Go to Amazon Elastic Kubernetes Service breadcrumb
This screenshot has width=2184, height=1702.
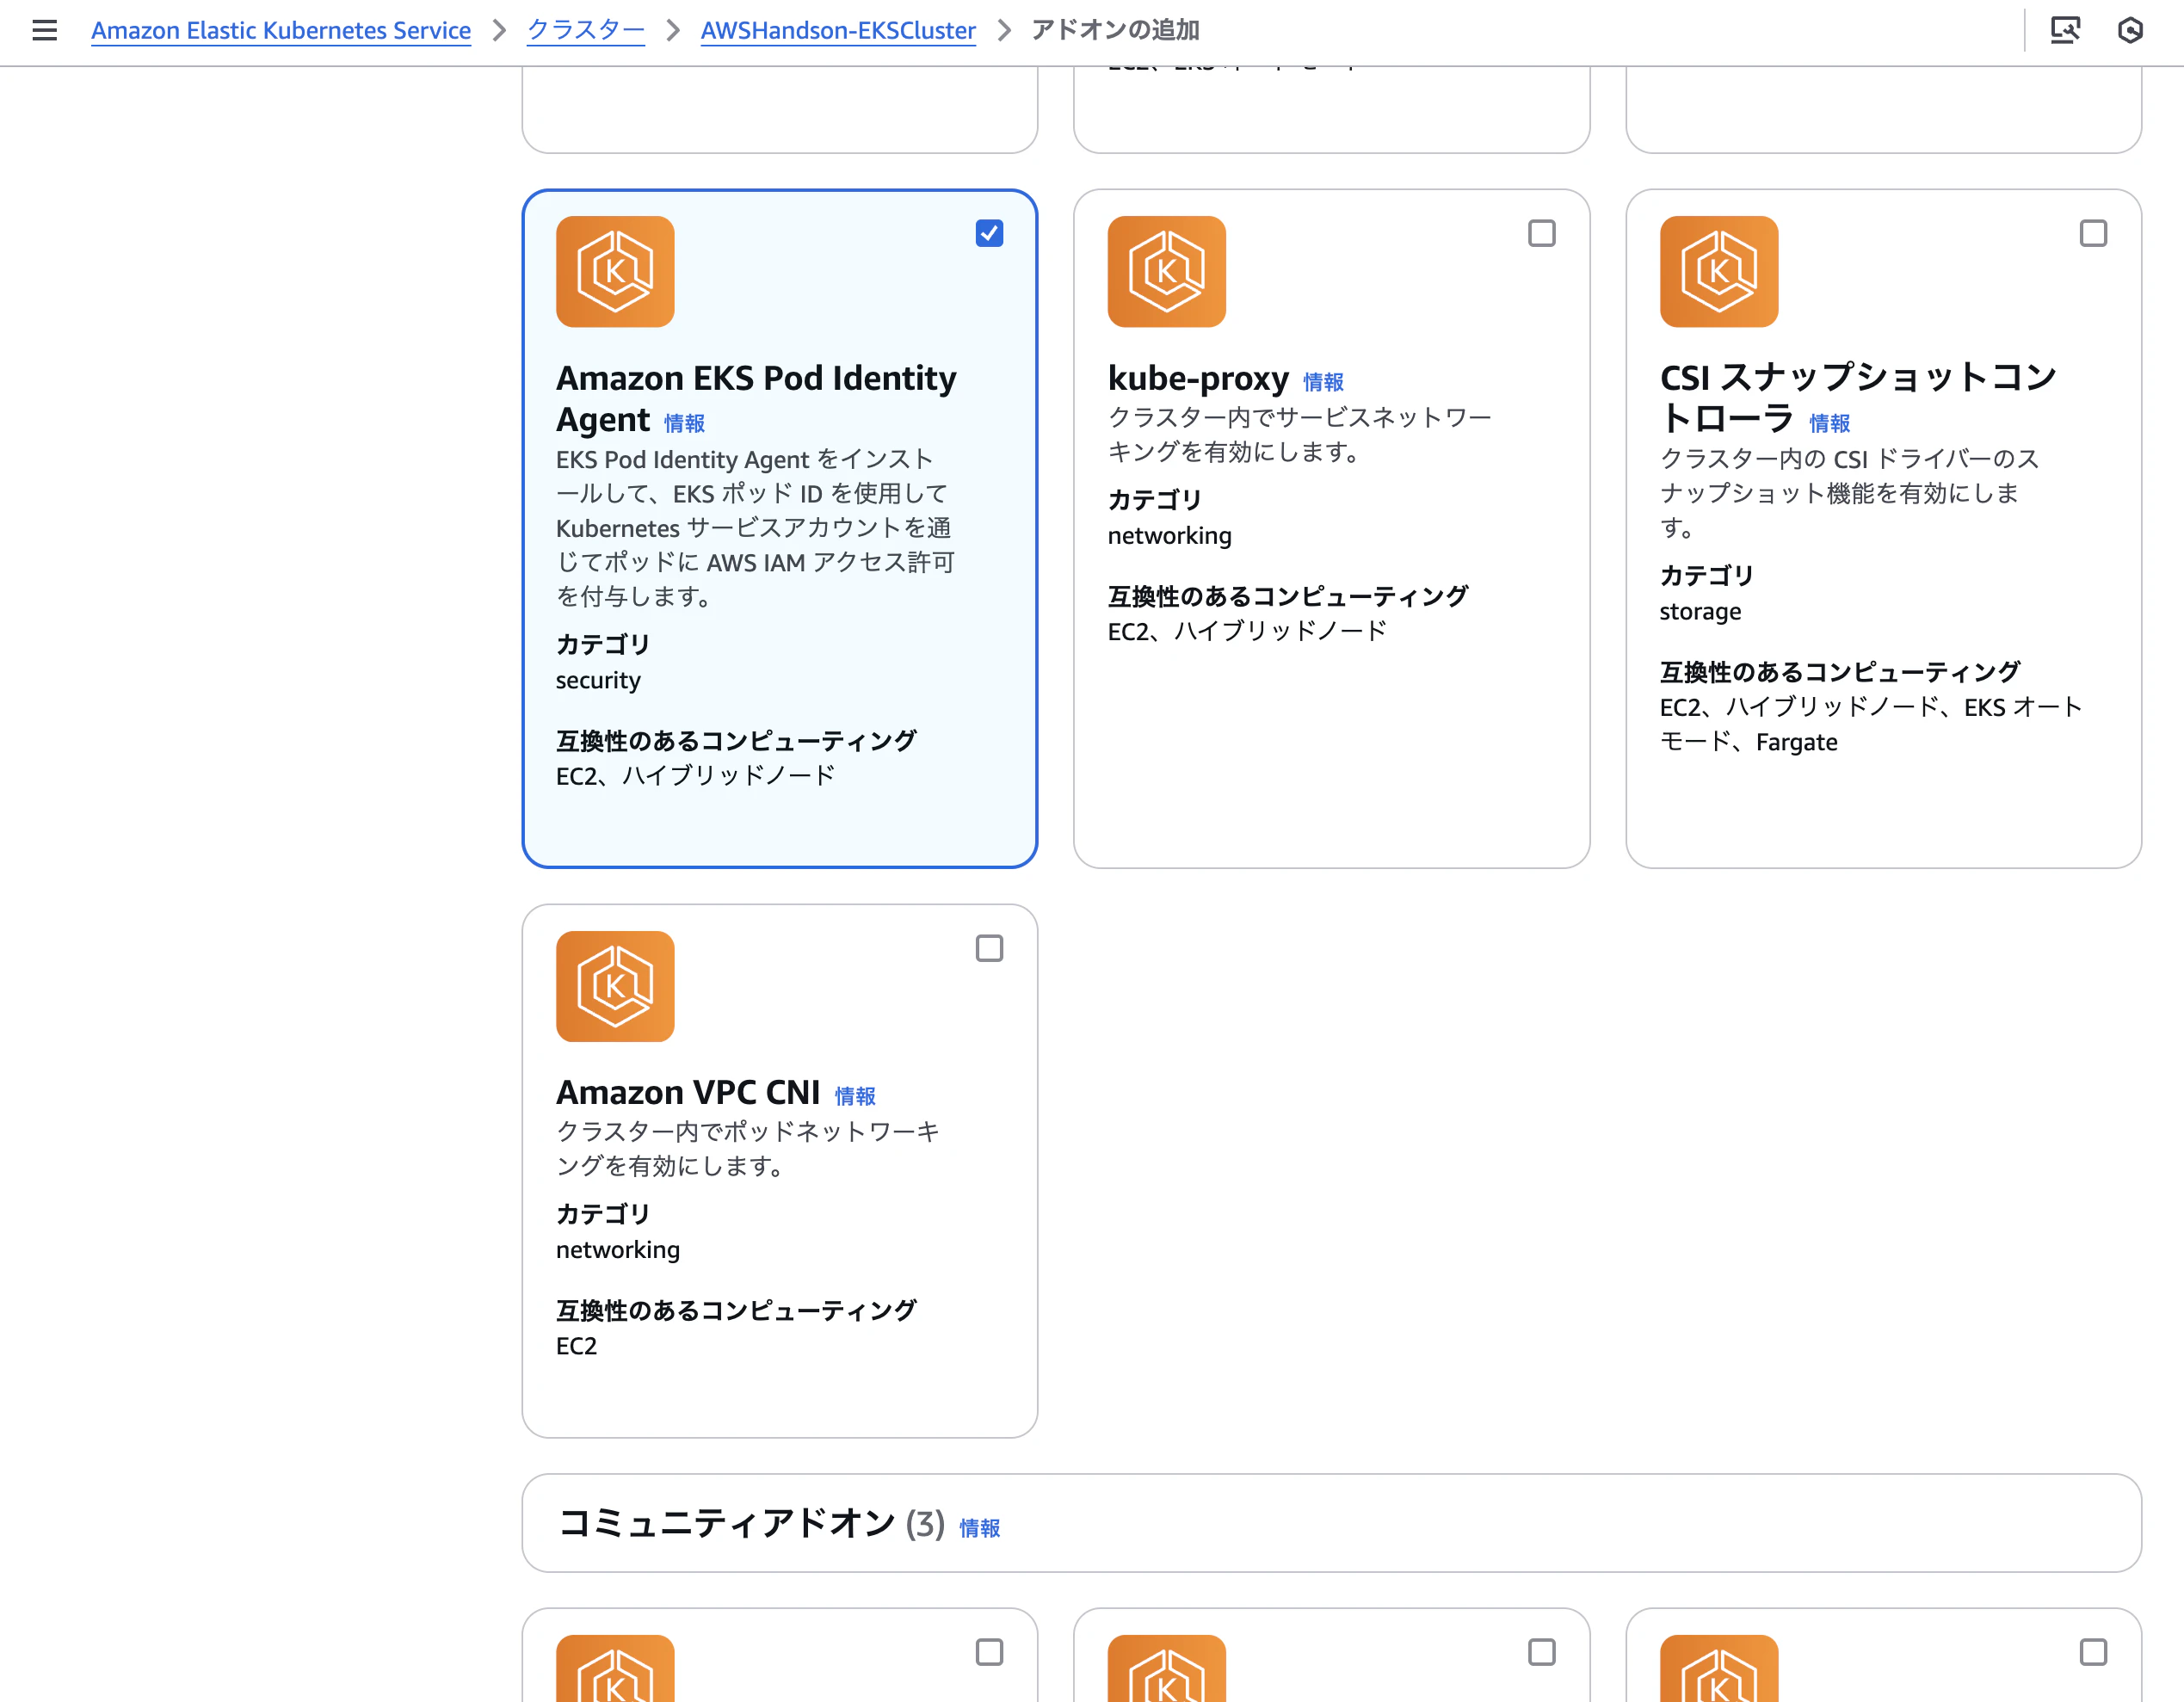coord(281,30)
